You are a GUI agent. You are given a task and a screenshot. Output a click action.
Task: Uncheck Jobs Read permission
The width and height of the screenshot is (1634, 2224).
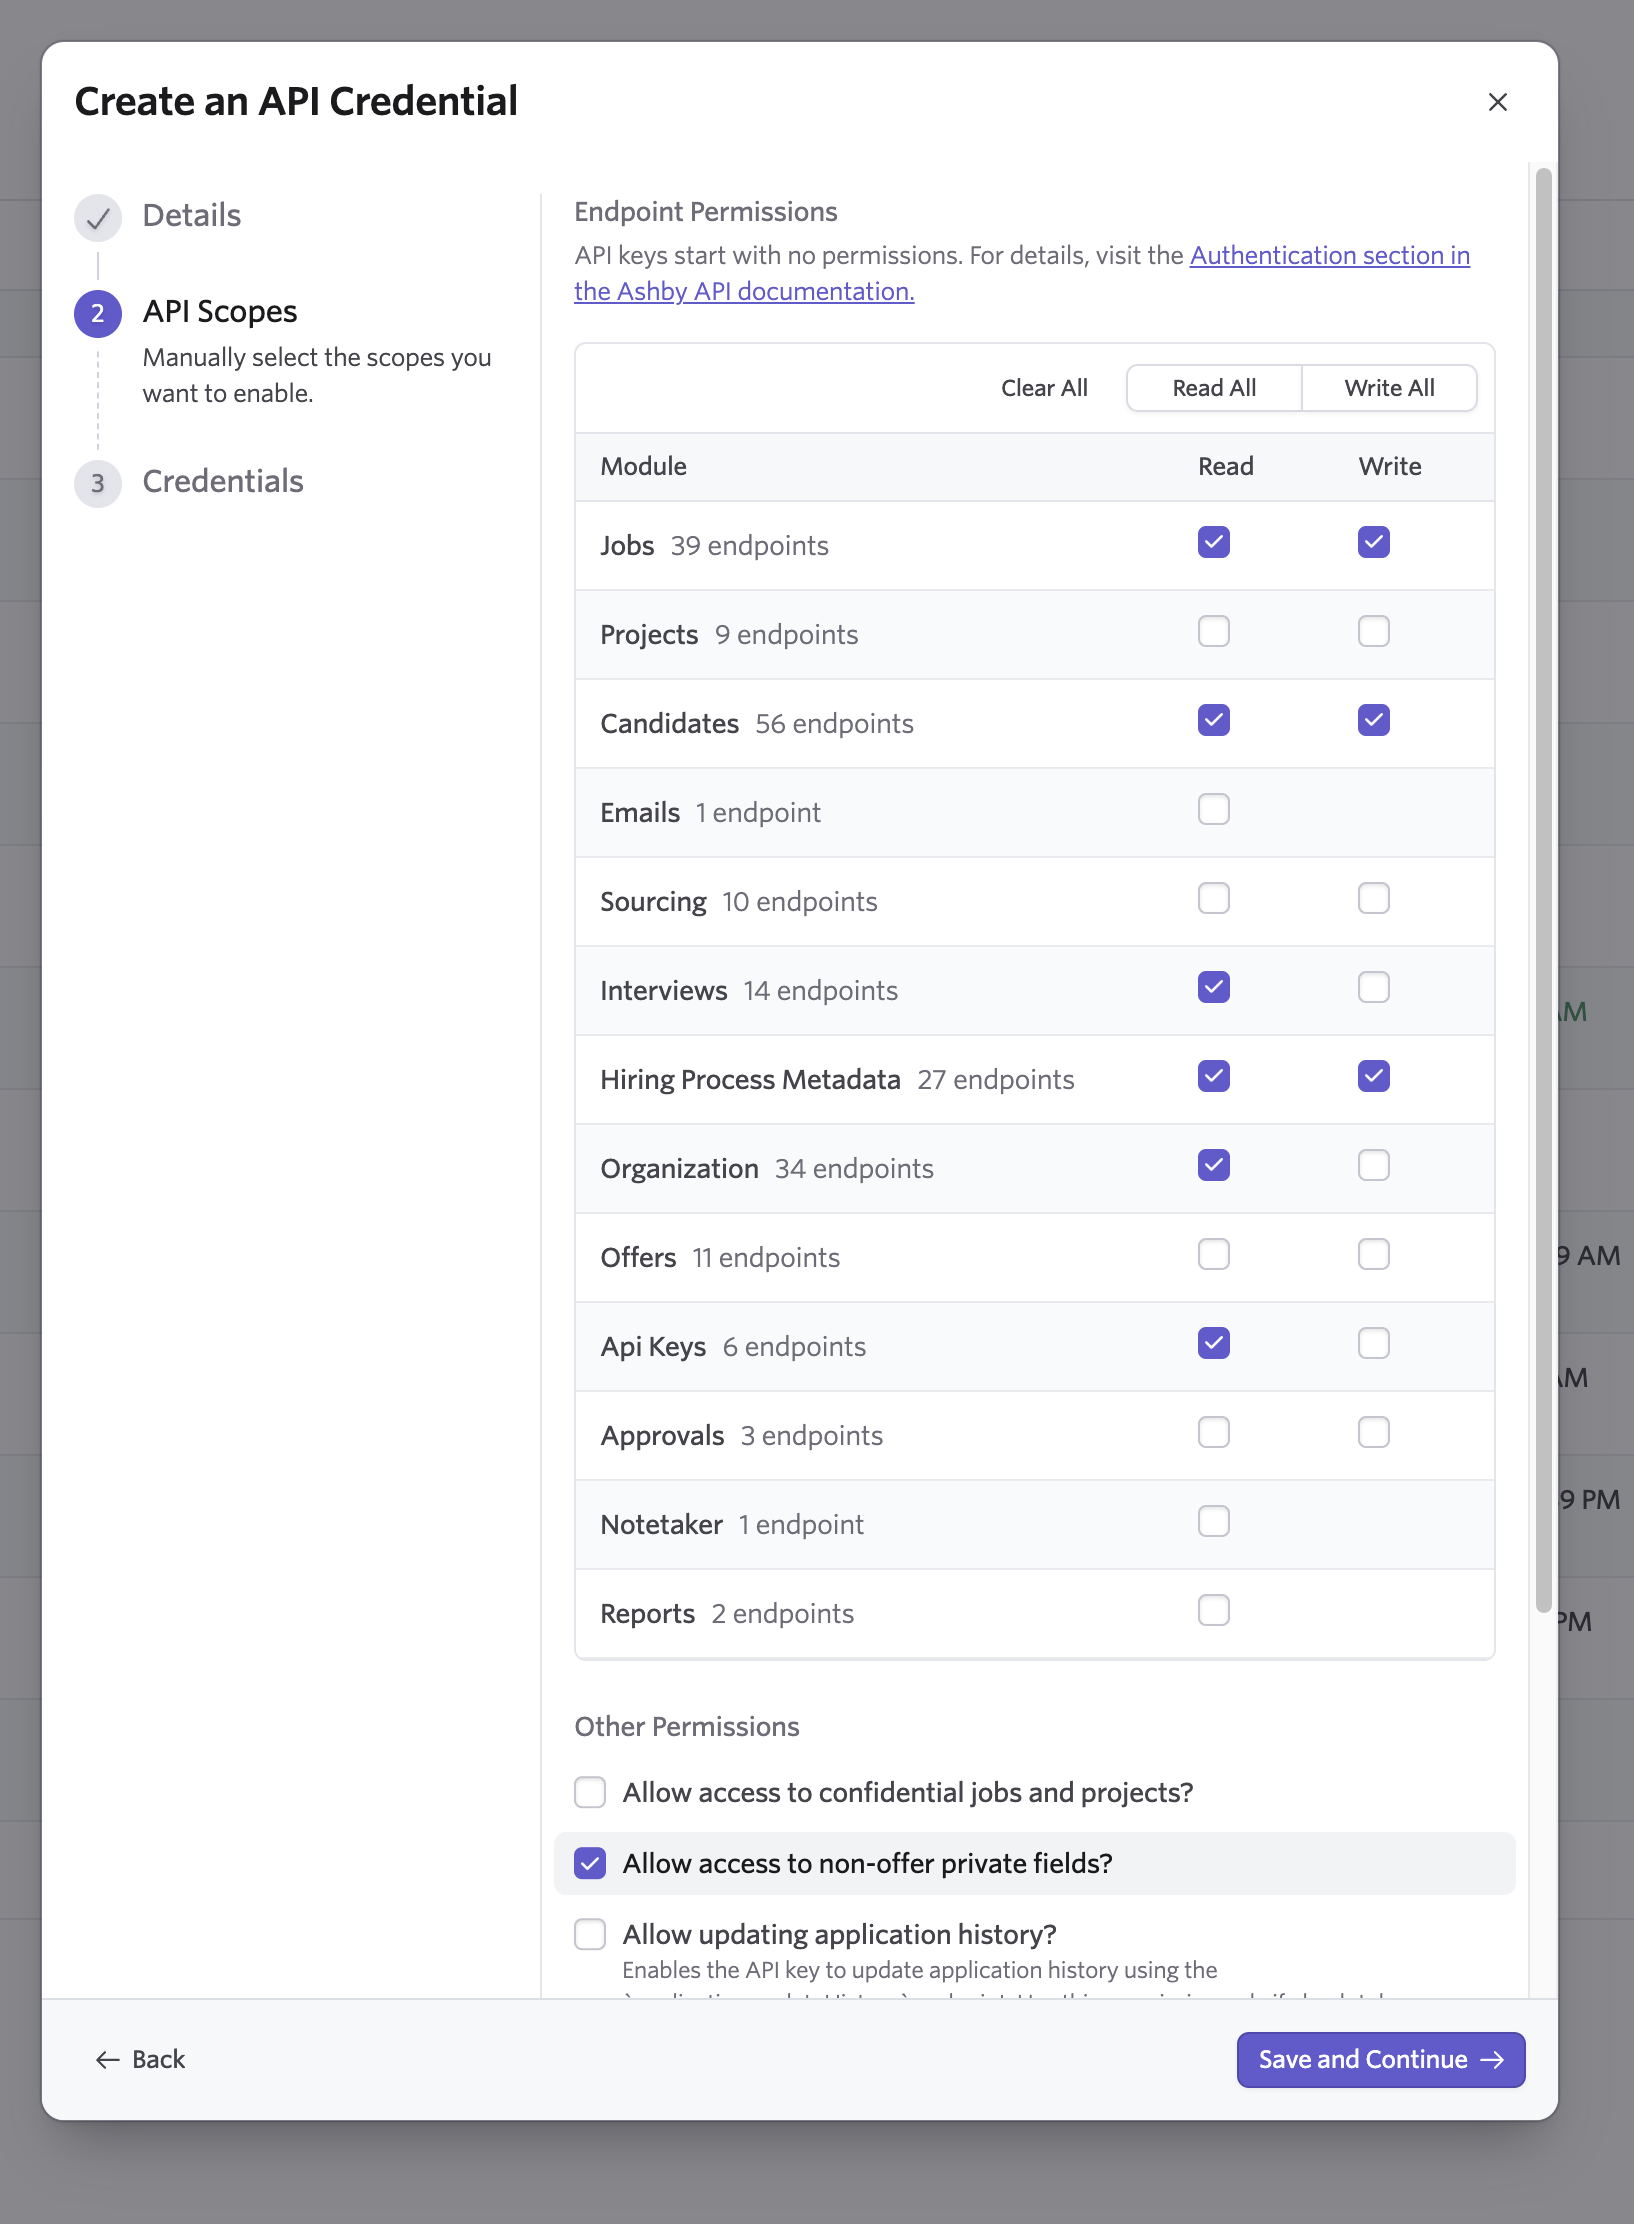point(1213,542)
